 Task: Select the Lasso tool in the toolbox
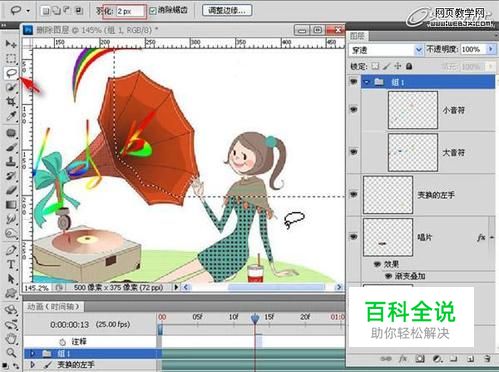(x=11, y=73)
